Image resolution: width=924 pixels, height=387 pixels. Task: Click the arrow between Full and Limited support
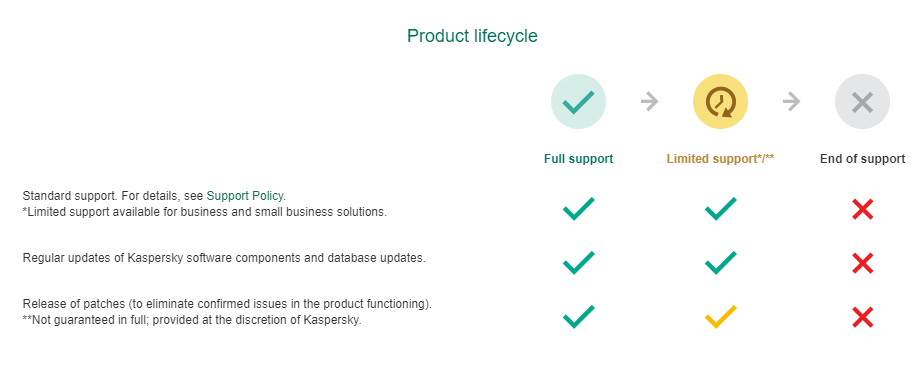[649, 101]
